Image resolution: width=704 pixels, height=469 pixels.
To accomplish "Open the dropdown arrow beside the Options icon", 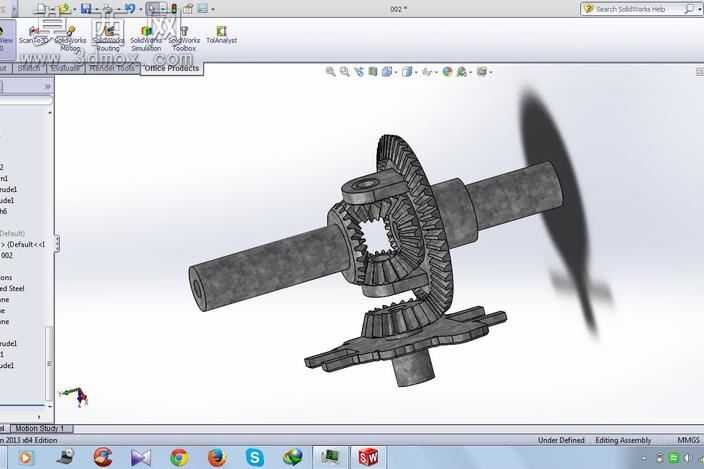I will 213,9.
